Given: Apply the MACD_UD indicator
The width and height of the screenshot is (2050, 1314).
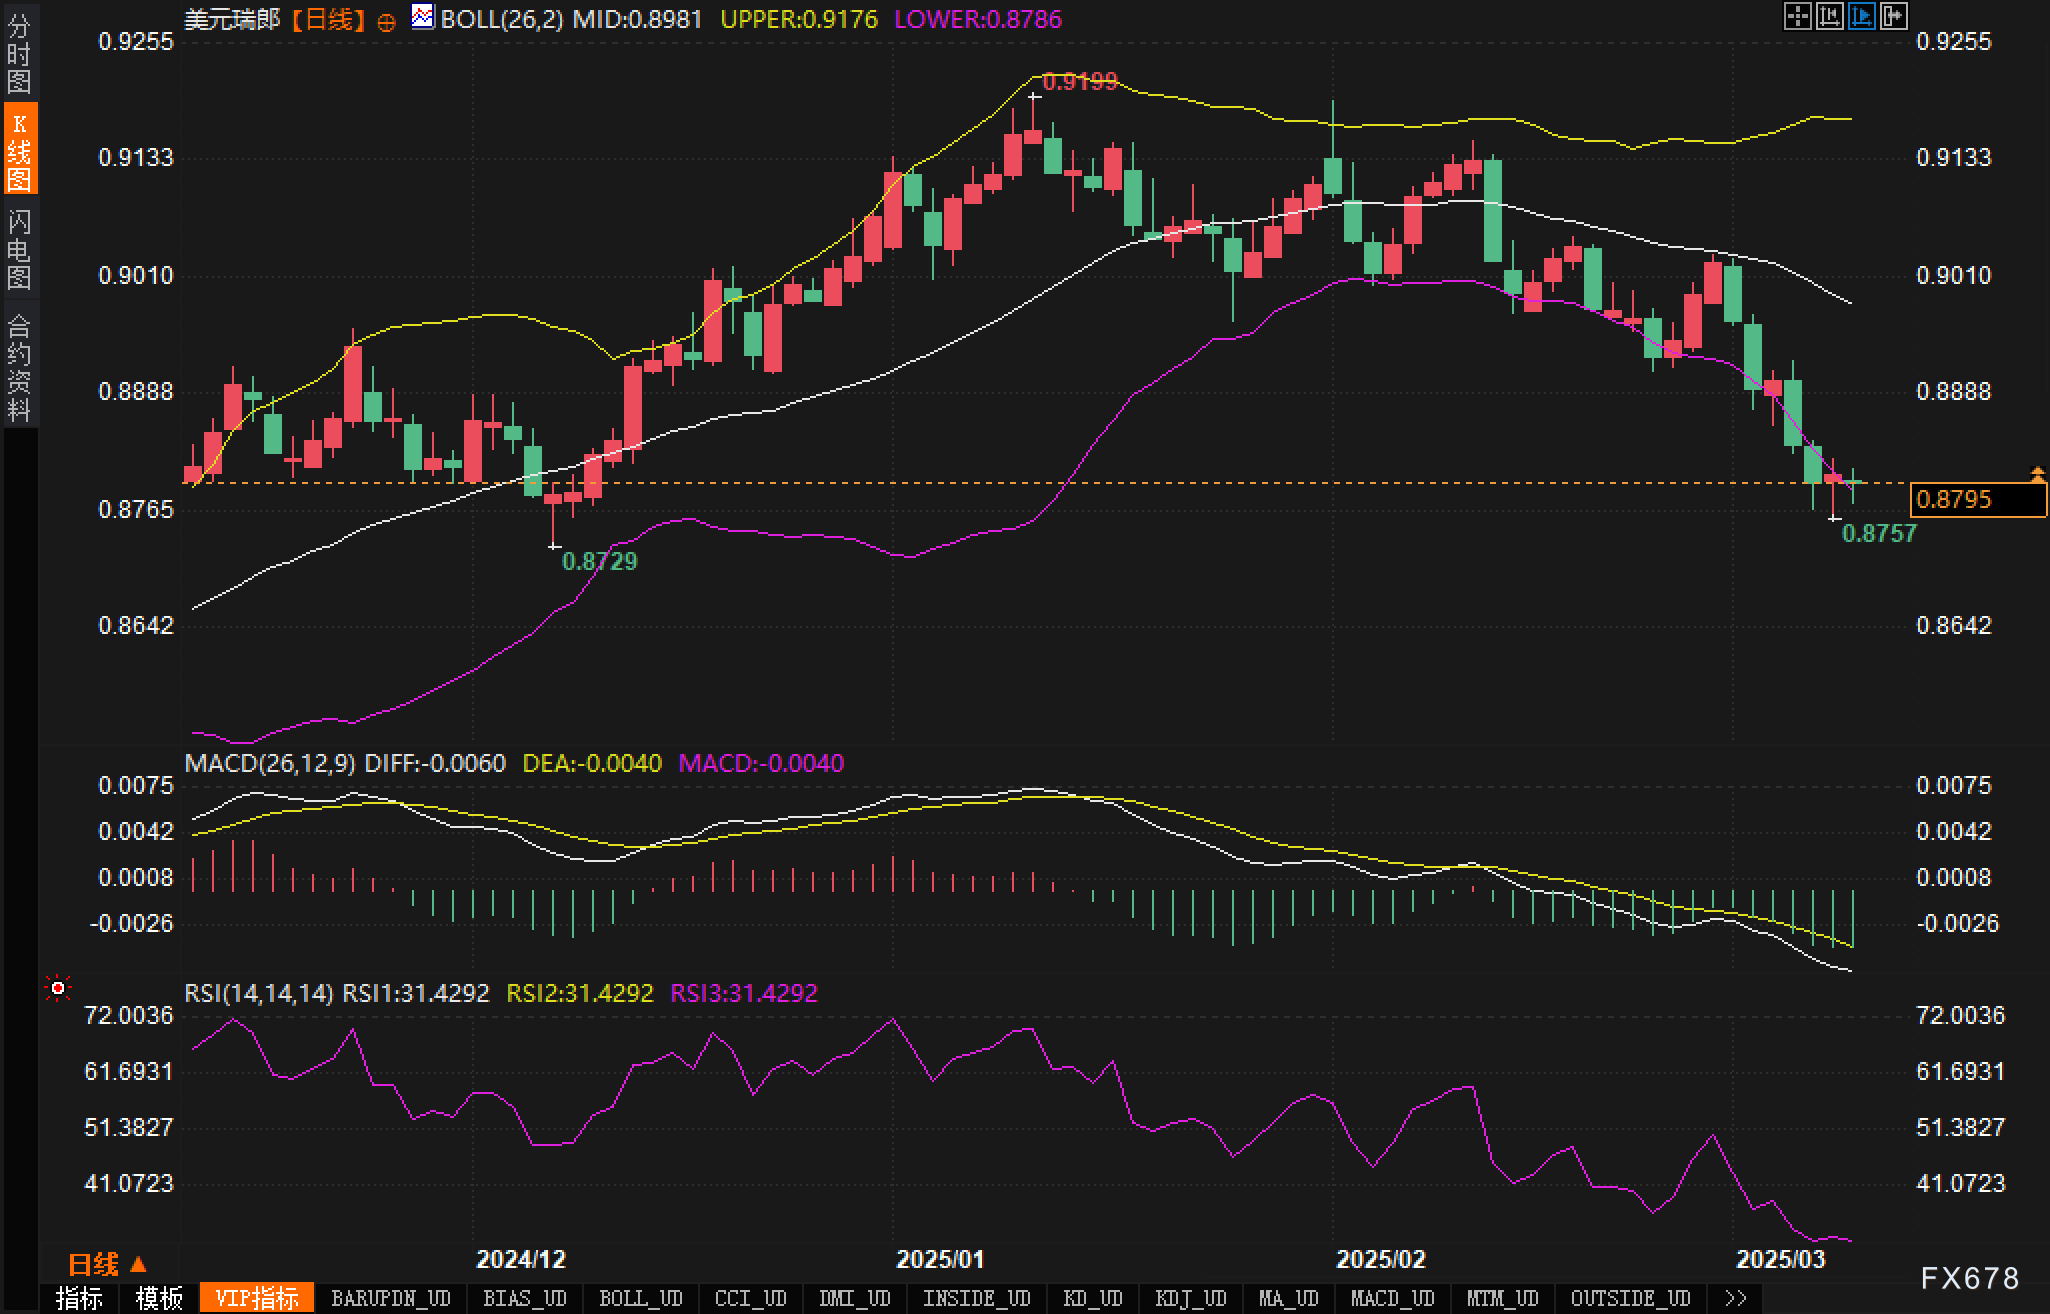Looking at the screenshot, I should coord(1392,1298).
